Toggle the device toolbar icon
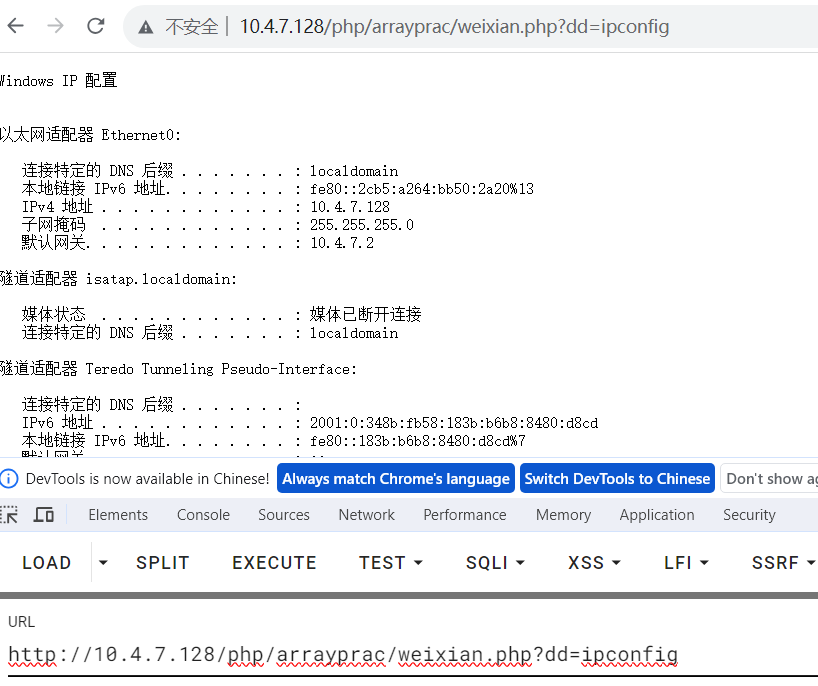This screenshot has height=686, width=818. pos(44,515)
